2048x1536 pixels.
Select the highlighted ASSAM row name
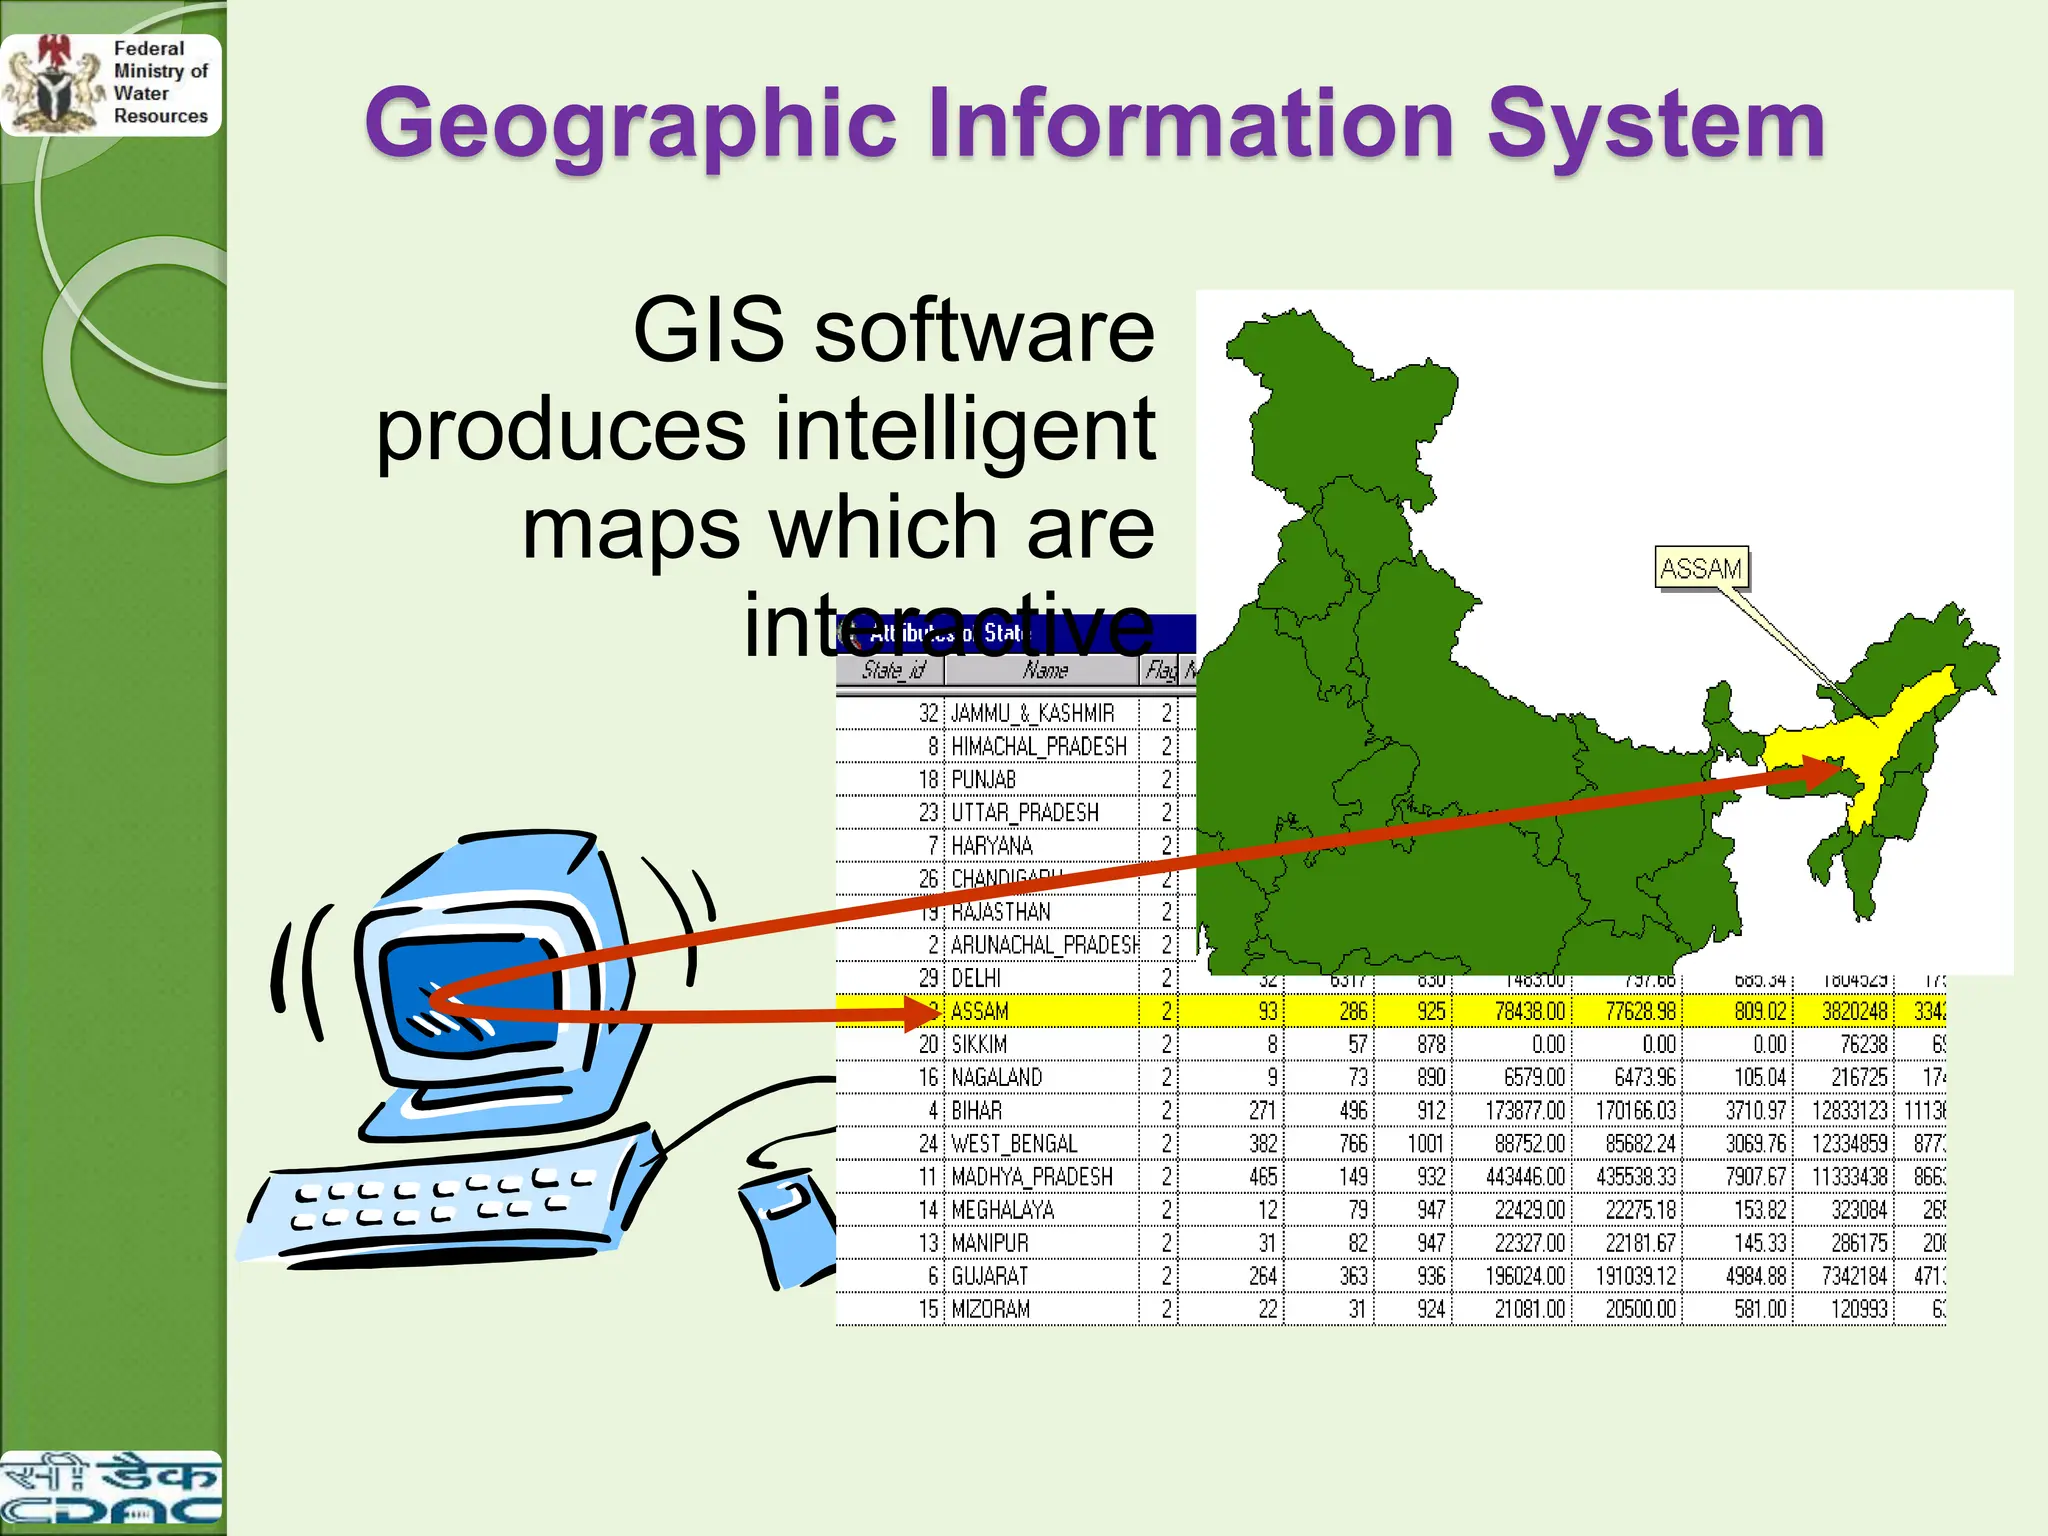979,1011
